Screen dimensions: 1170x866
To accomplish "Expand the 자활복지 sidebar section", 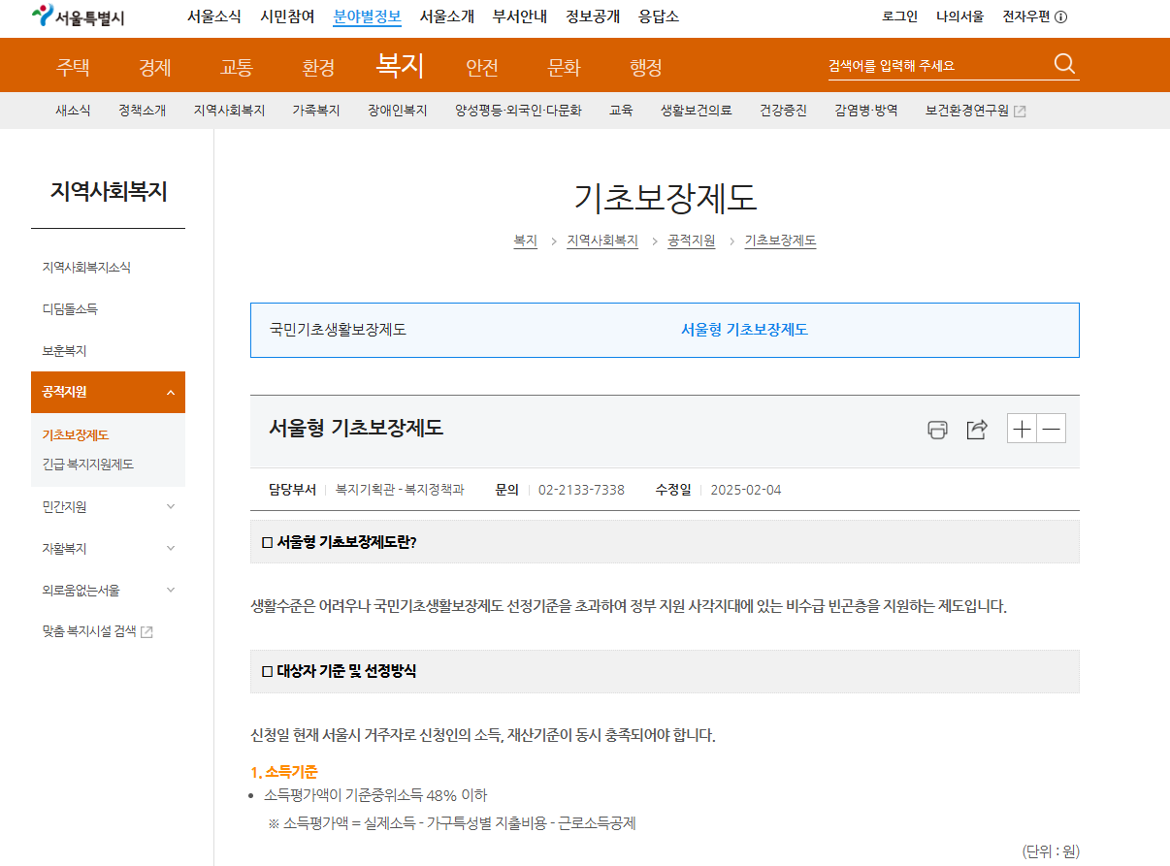I will (x=170, y=549).
